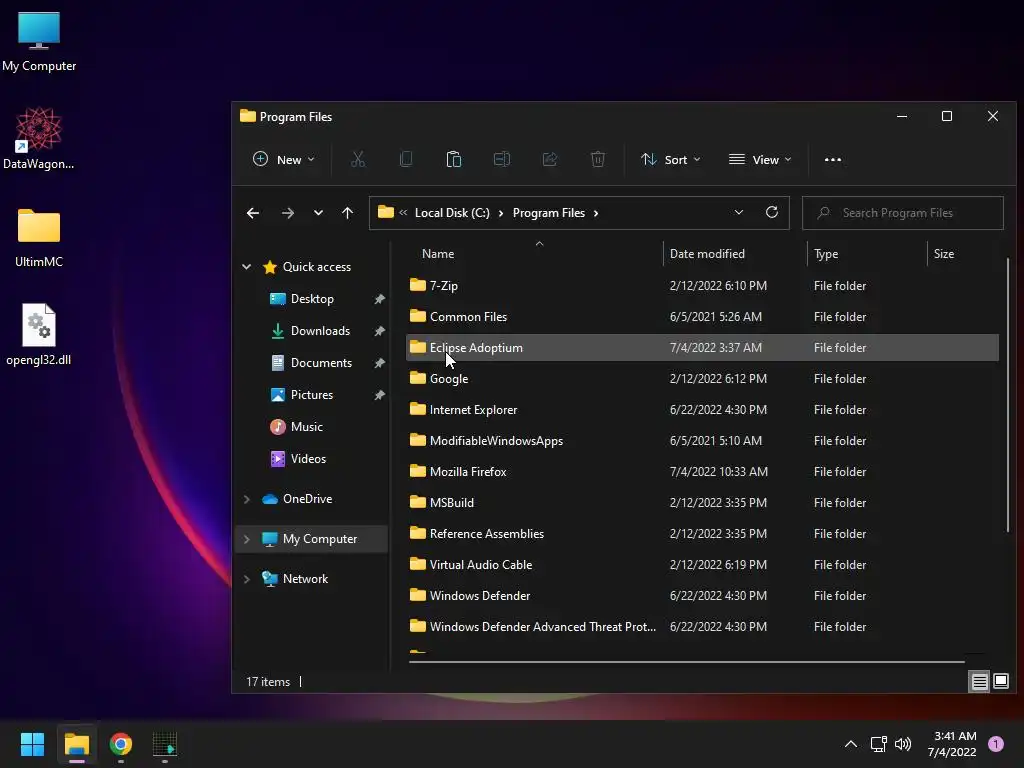Click the double chevron in address bar
This screenshot has height=768, width=1024.
403,212
